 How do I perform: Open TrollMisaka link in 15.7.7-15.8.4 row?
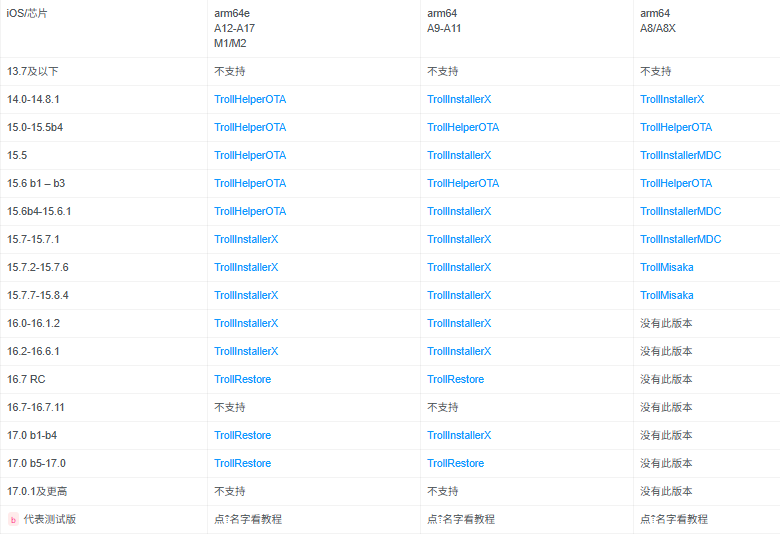pos(667,295)
